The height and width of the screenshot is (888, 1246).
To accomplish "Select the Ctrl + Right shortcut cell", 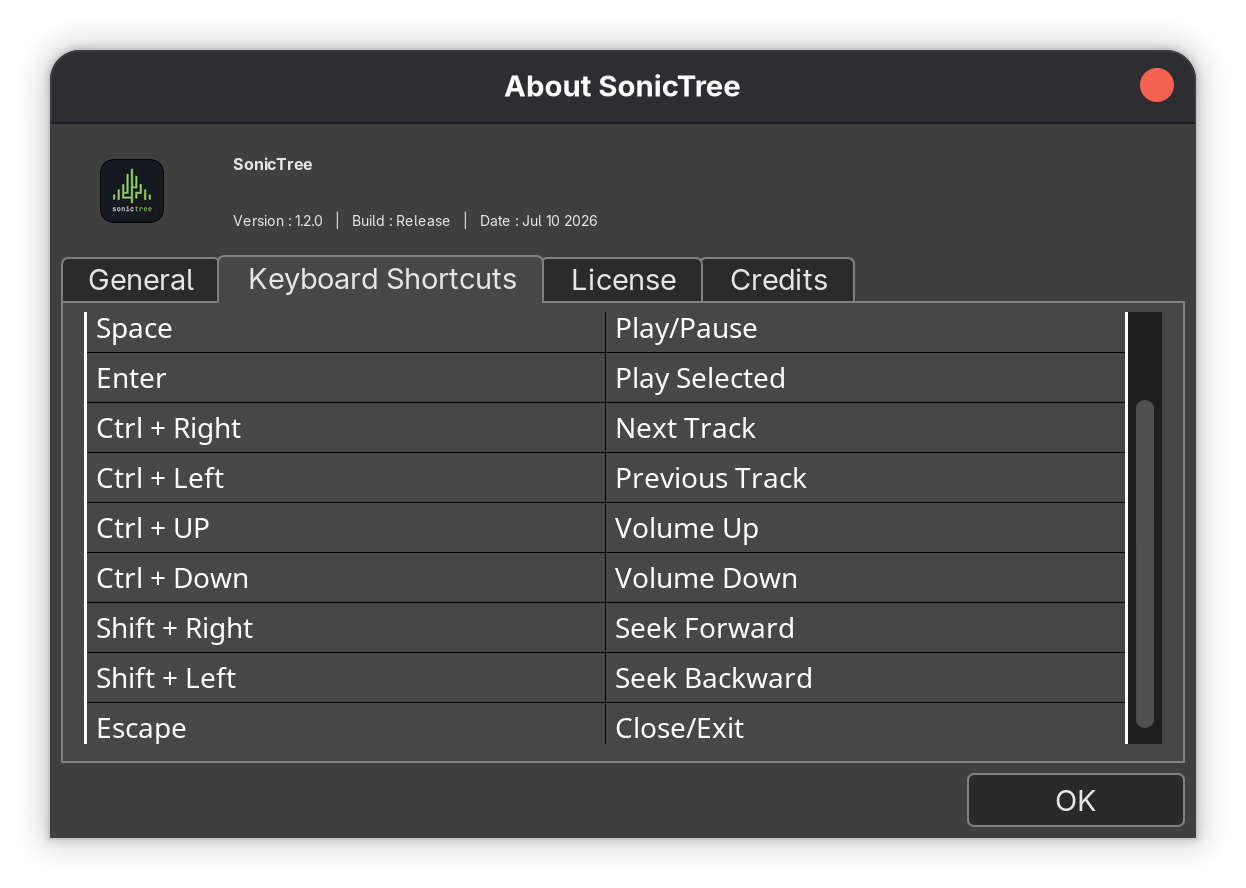I will 346,428.
